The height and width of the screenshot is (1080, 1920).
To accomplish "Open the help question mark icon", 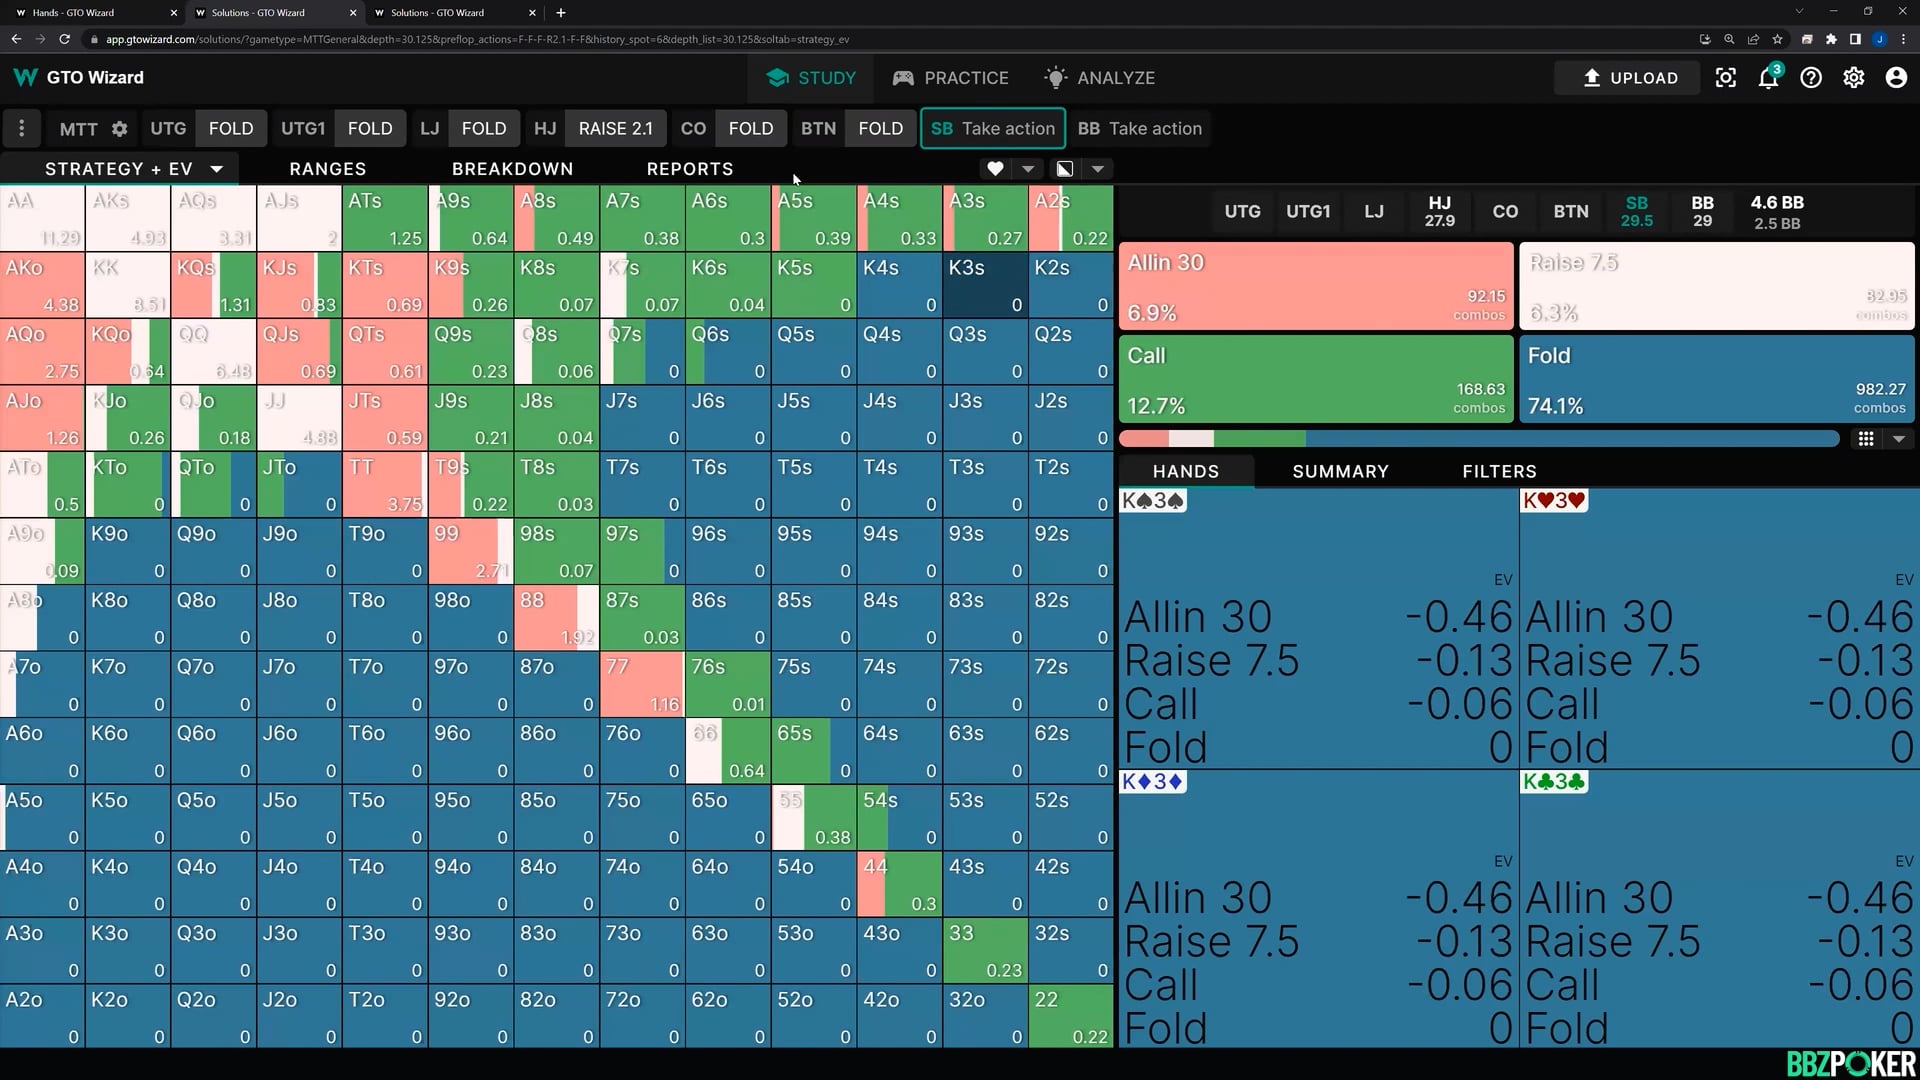I will point(1811,78).
